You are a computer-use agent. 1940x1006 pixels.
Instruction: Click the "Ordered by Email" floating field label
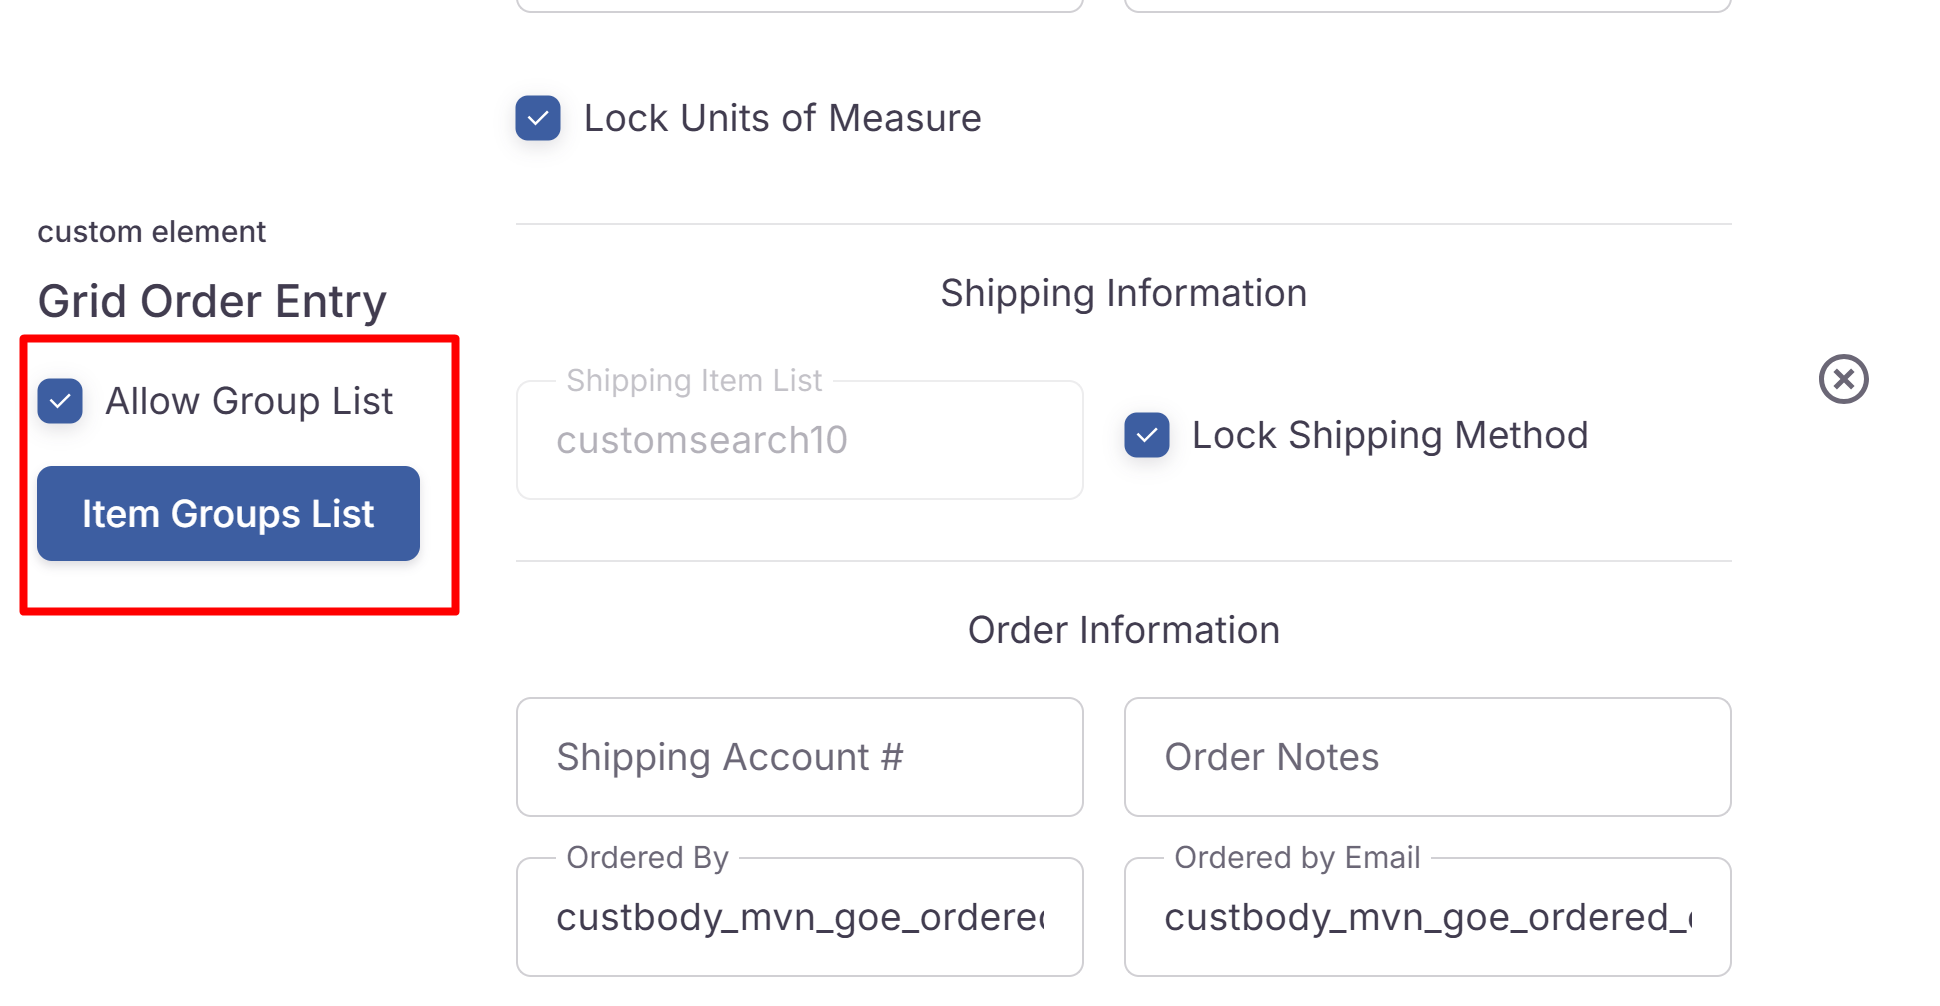tap(1297, 858)
